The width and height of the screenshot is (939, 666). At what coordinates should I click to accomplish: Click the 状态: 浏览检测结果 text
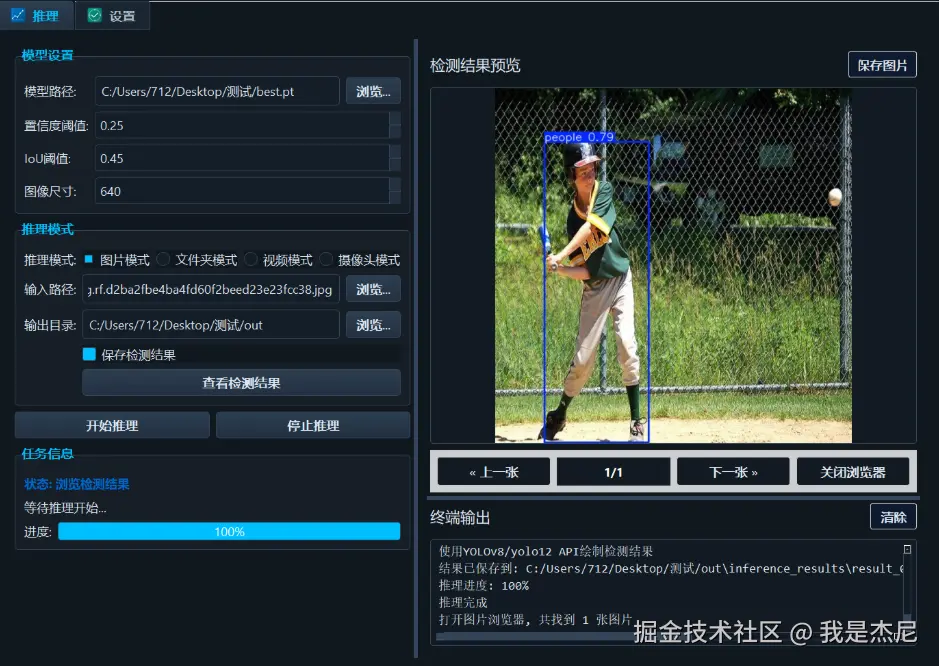point(77,484)
